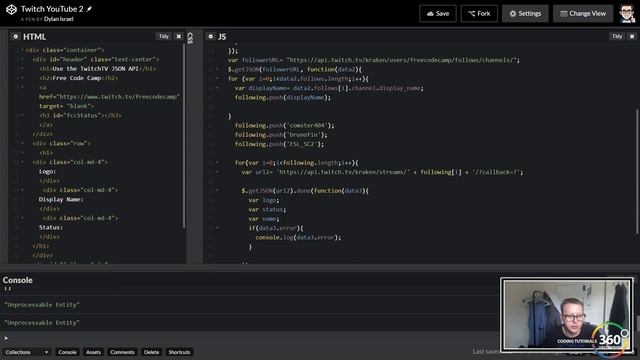
Task: Click the h3 id fccStatus line
Action: coord(80,116)
